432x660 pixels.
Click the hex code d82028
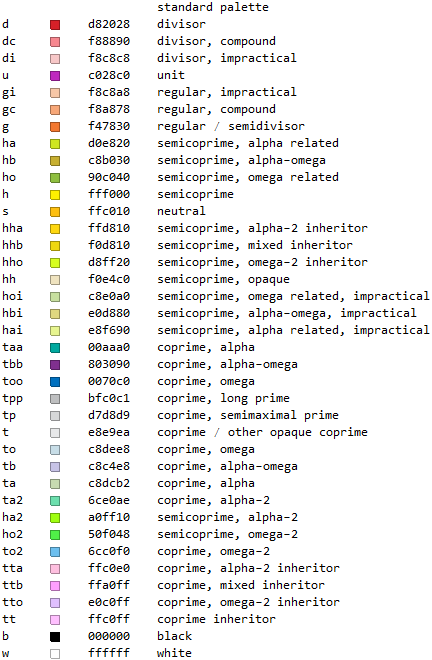(x=109, y=24)
